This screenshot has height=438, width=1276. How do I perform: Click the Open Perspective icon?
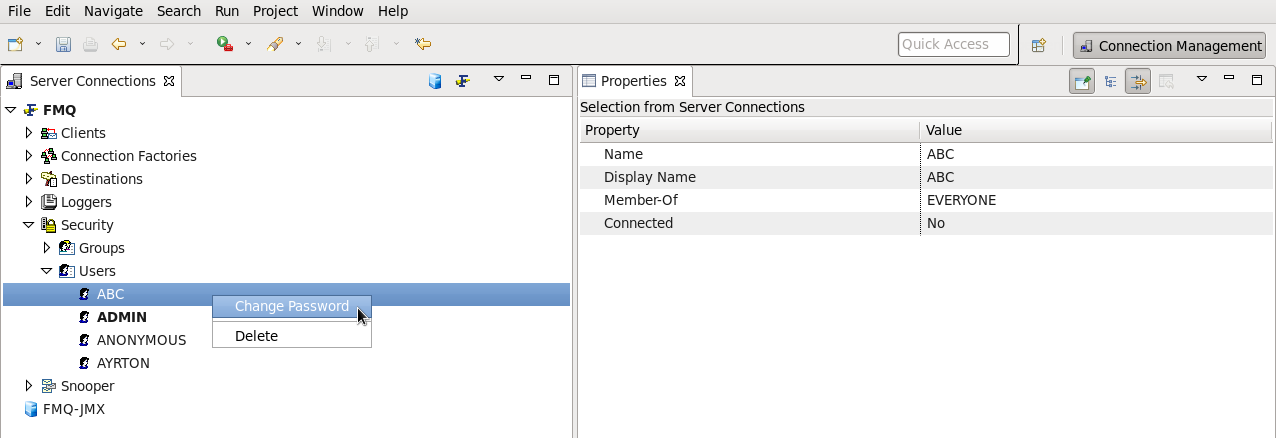(x=1039, y=45)
